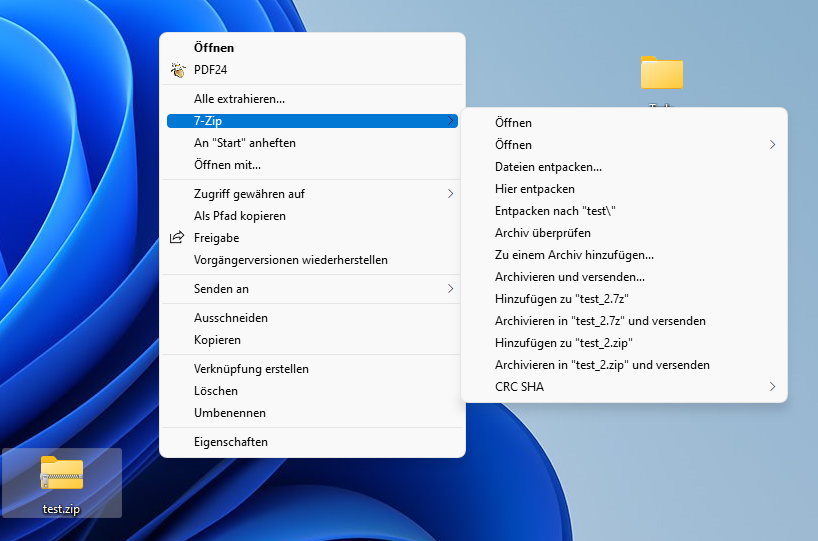Expand the Zugriff gewähren auf submenu arrow
The height and width of the screenshot is (541, 818).
(x=450, y=194)
